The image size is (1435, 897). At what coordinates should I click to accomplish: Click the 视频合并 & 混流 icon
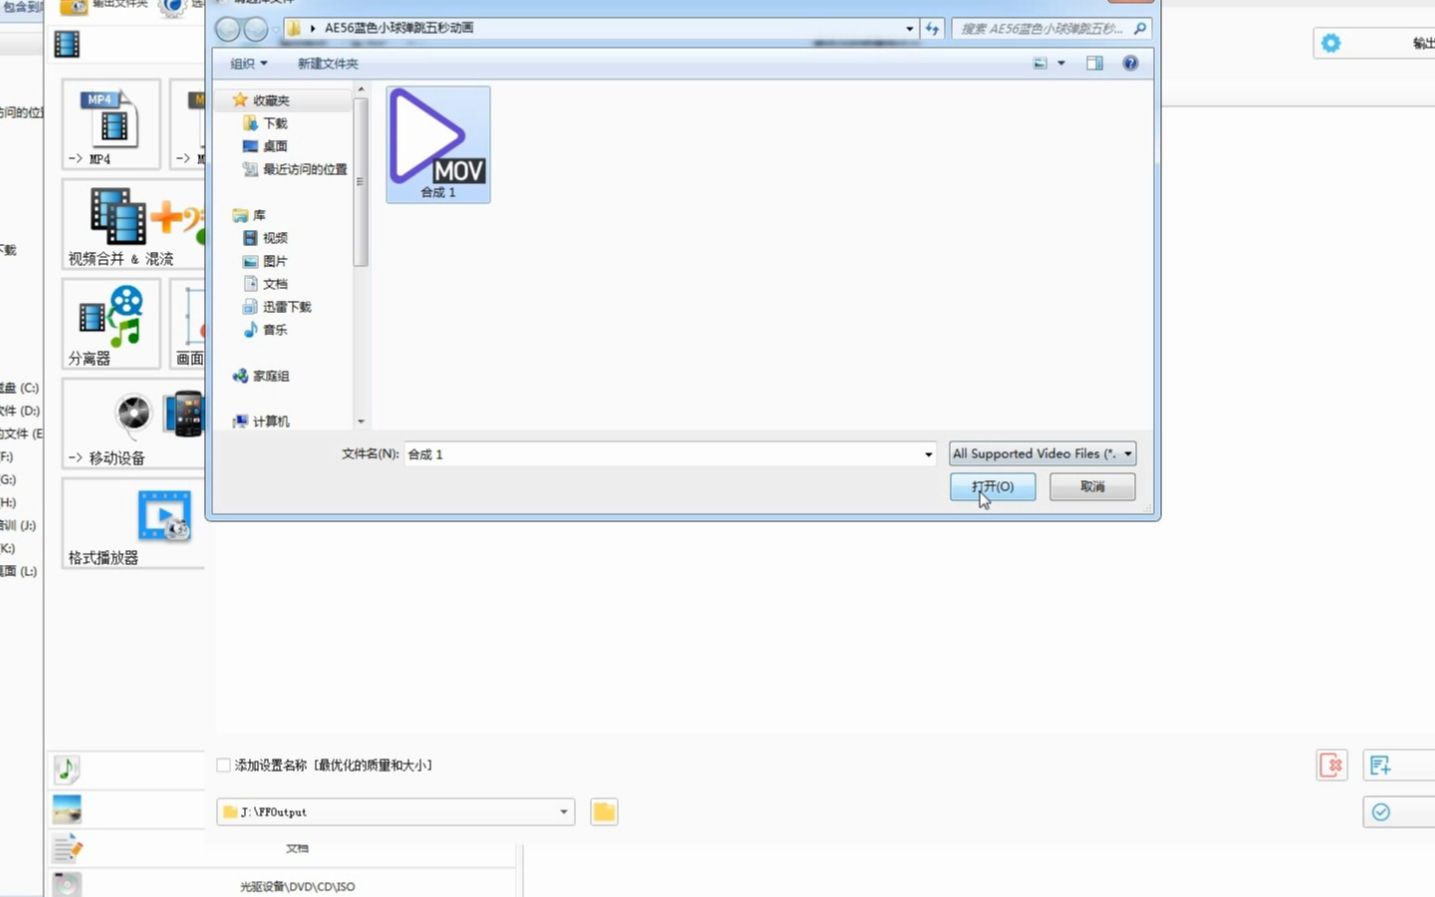[x=133, y=225]
